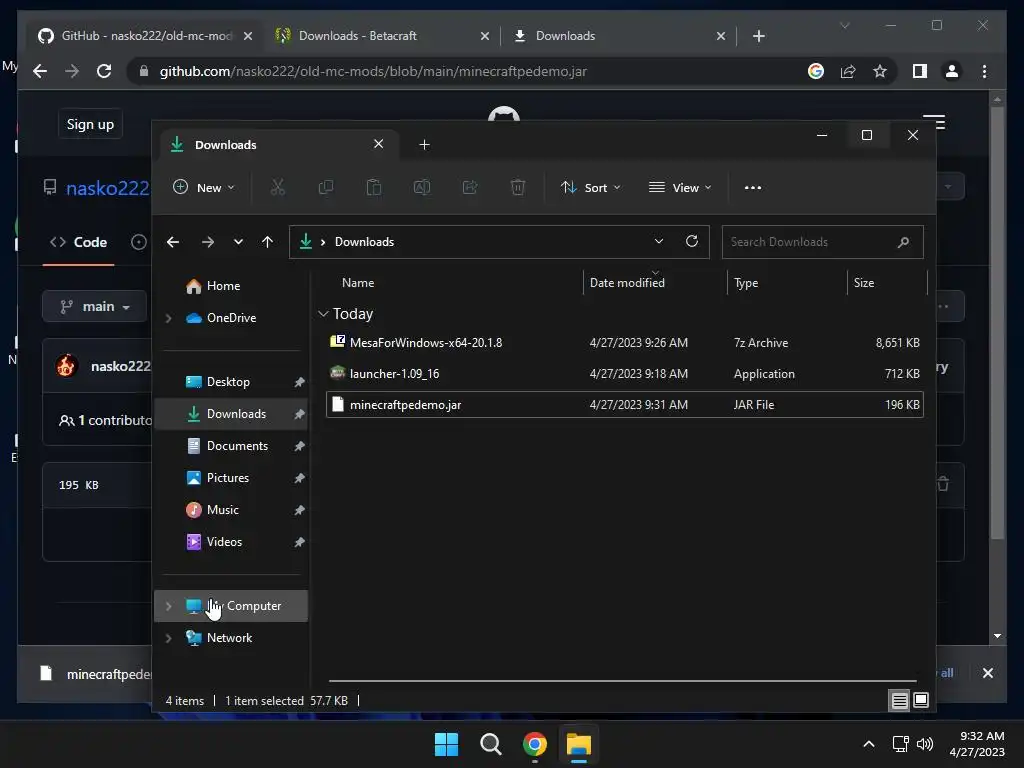The height and width of the screenshot is (768, 1024).
Task: Click the Delete trash icon in Explorer toolbar
Action: (518, 187)
